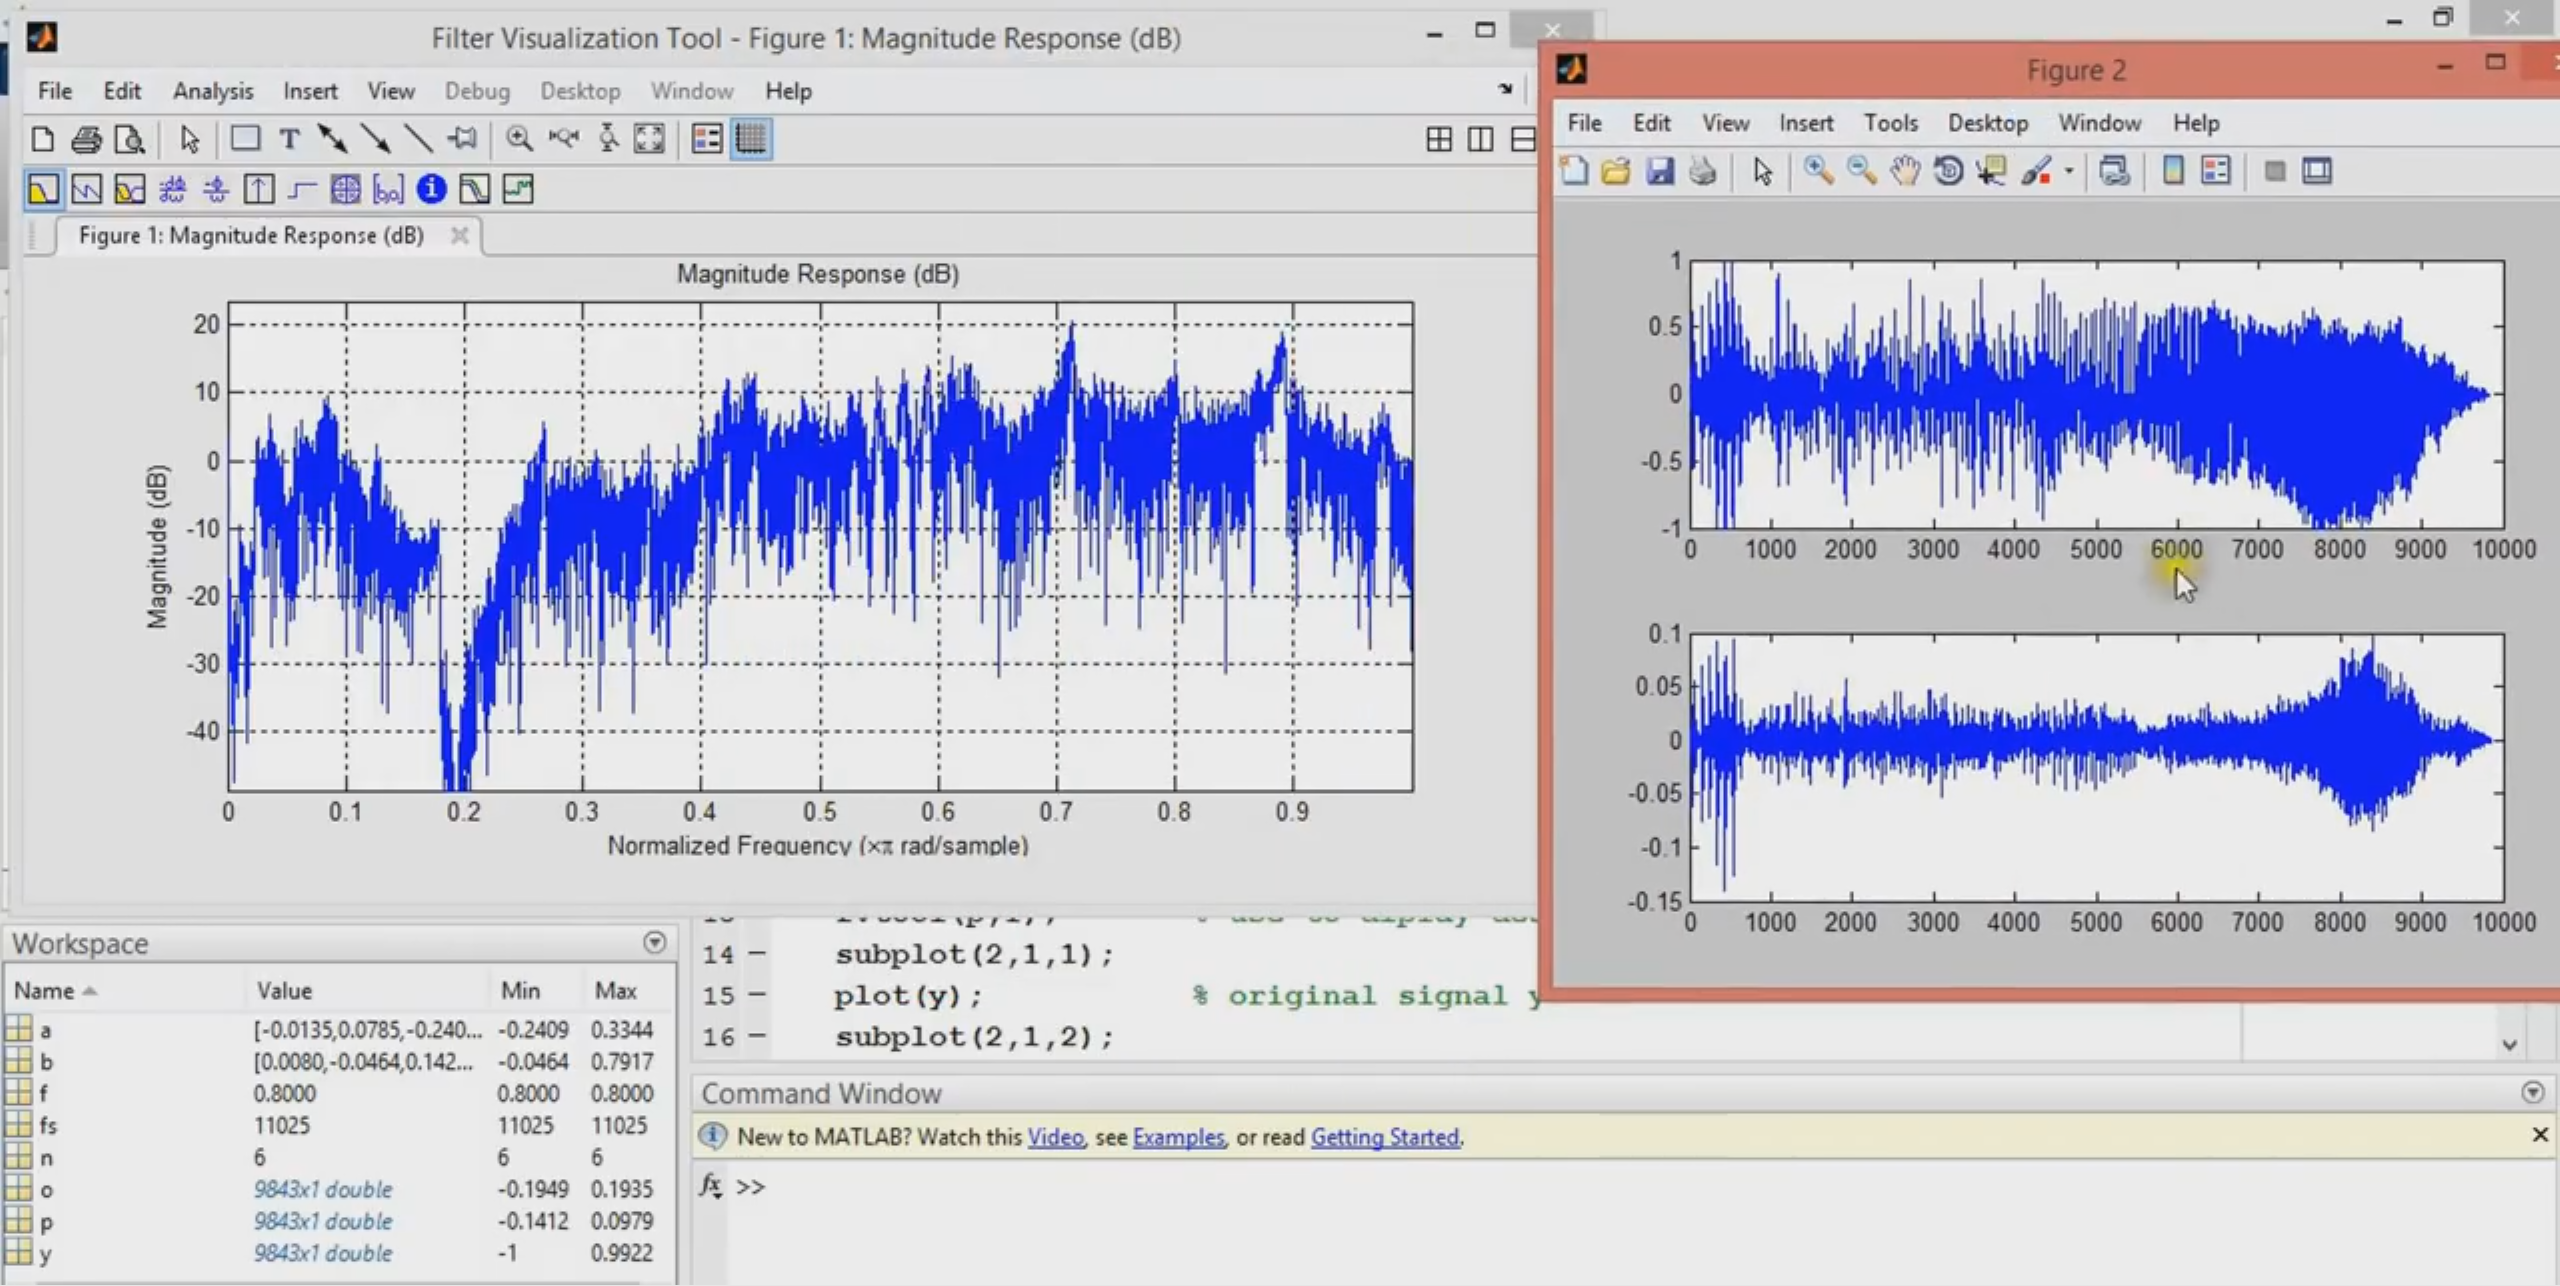The height and width of the screenshot is (1286, 2560).
Task: Open the Analysis menu
Action: click(213, 91)
